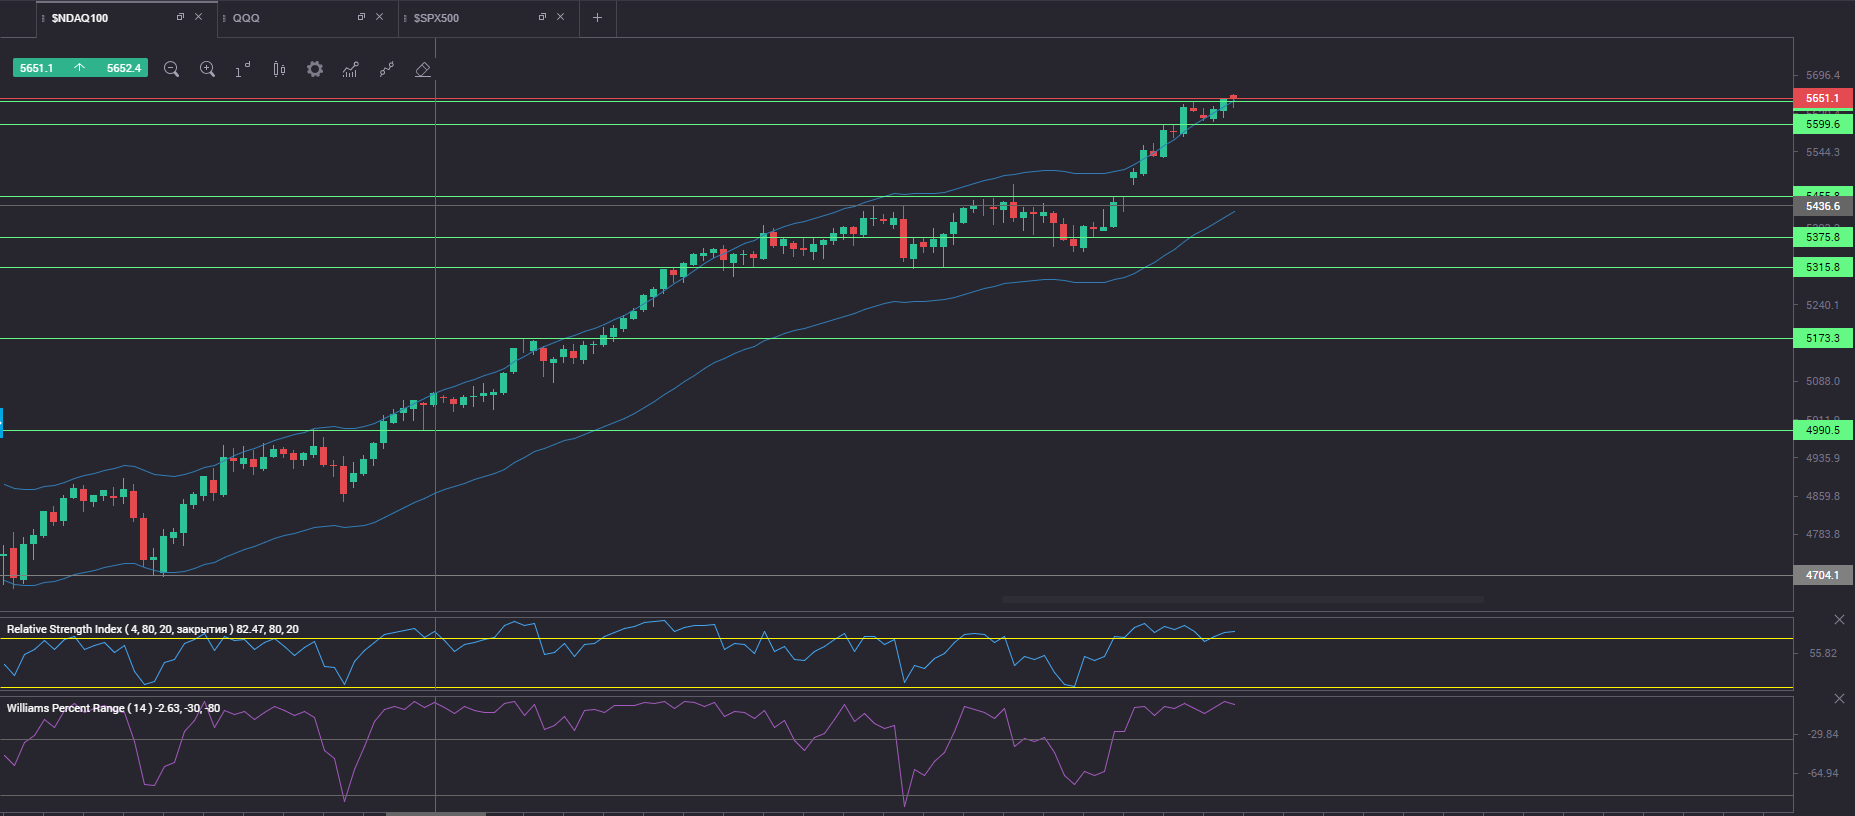The image size is (1855, 816).
Task: Select the 5315.8 level label
Action: coord(1823,267)
